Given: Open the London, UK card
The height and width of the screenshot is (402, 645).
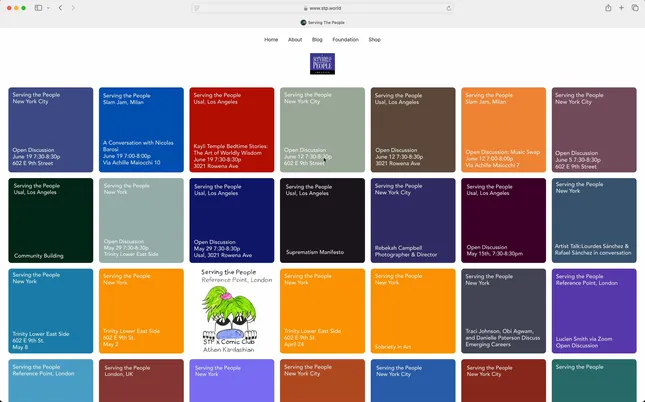Looking at the screenshot, I should (141, 381).
